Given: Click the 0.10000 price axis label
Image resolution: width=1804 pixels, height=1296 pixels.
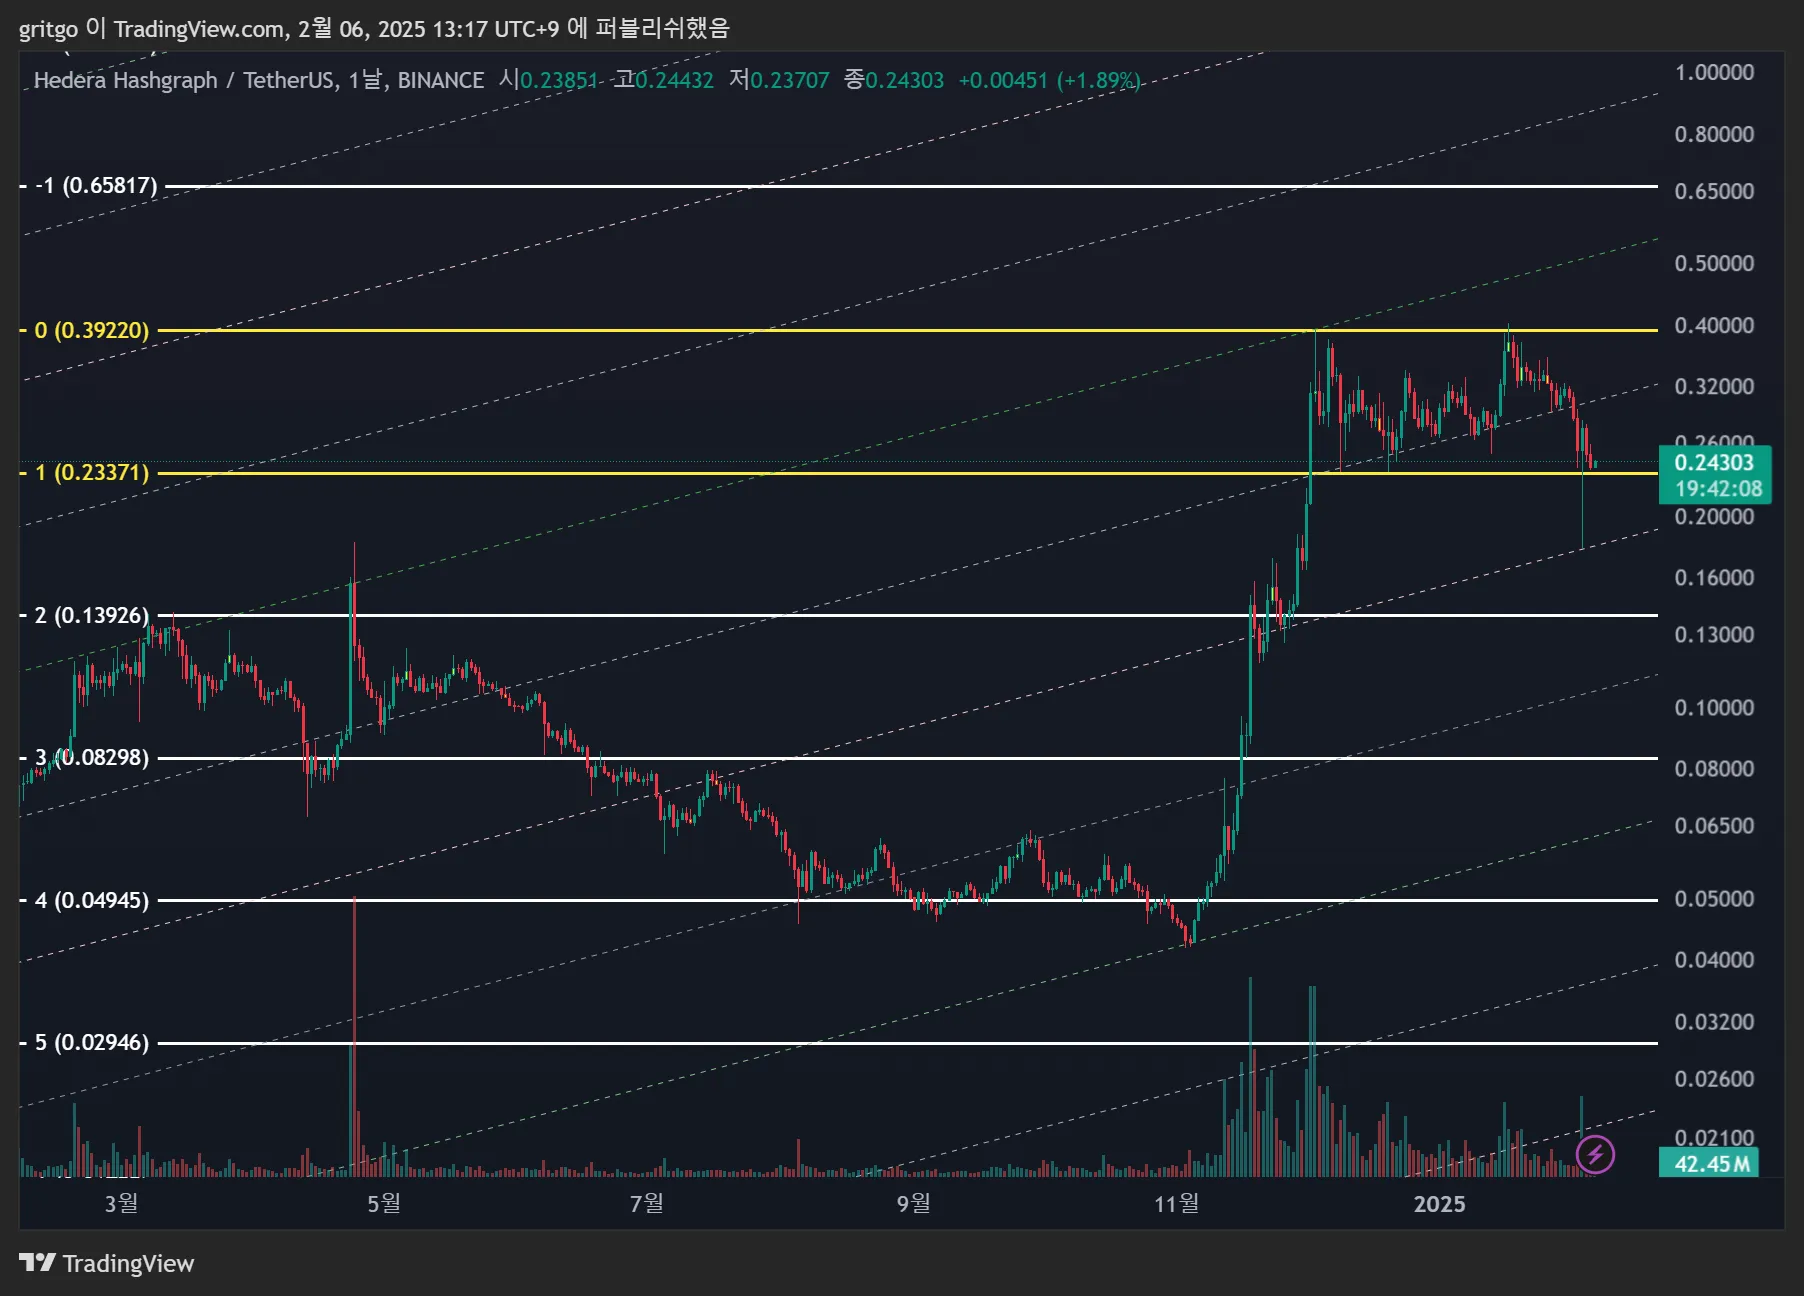Looking at the screenshot, I should 1714,708.
